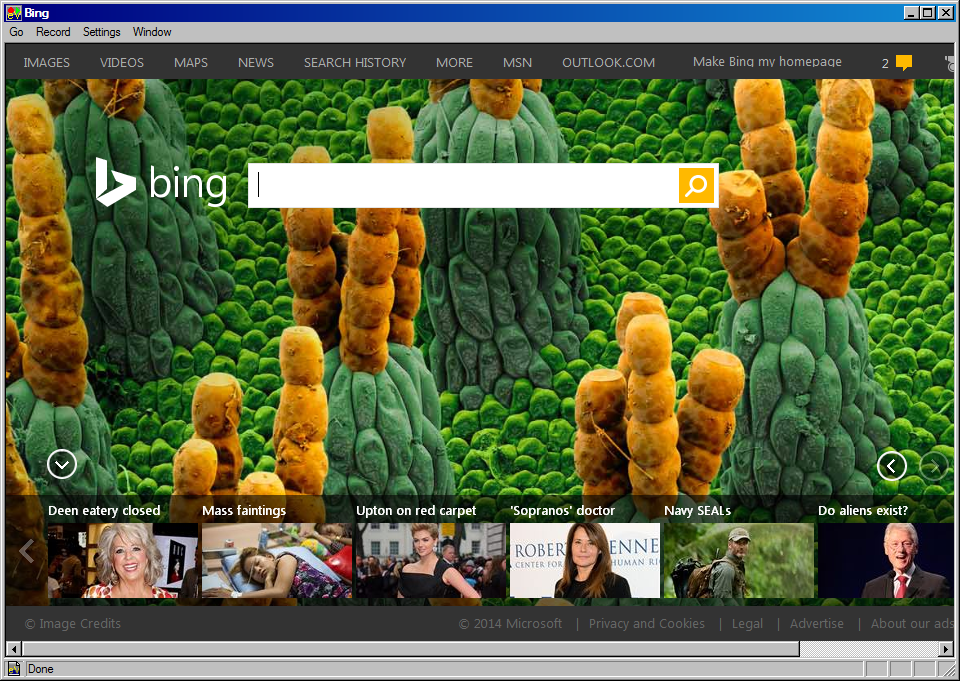Image resolution: width=960 pixels, height=681 pixels.
Task: Click the Bing logo
Action: pyautogui.click(x=161, y=183)
